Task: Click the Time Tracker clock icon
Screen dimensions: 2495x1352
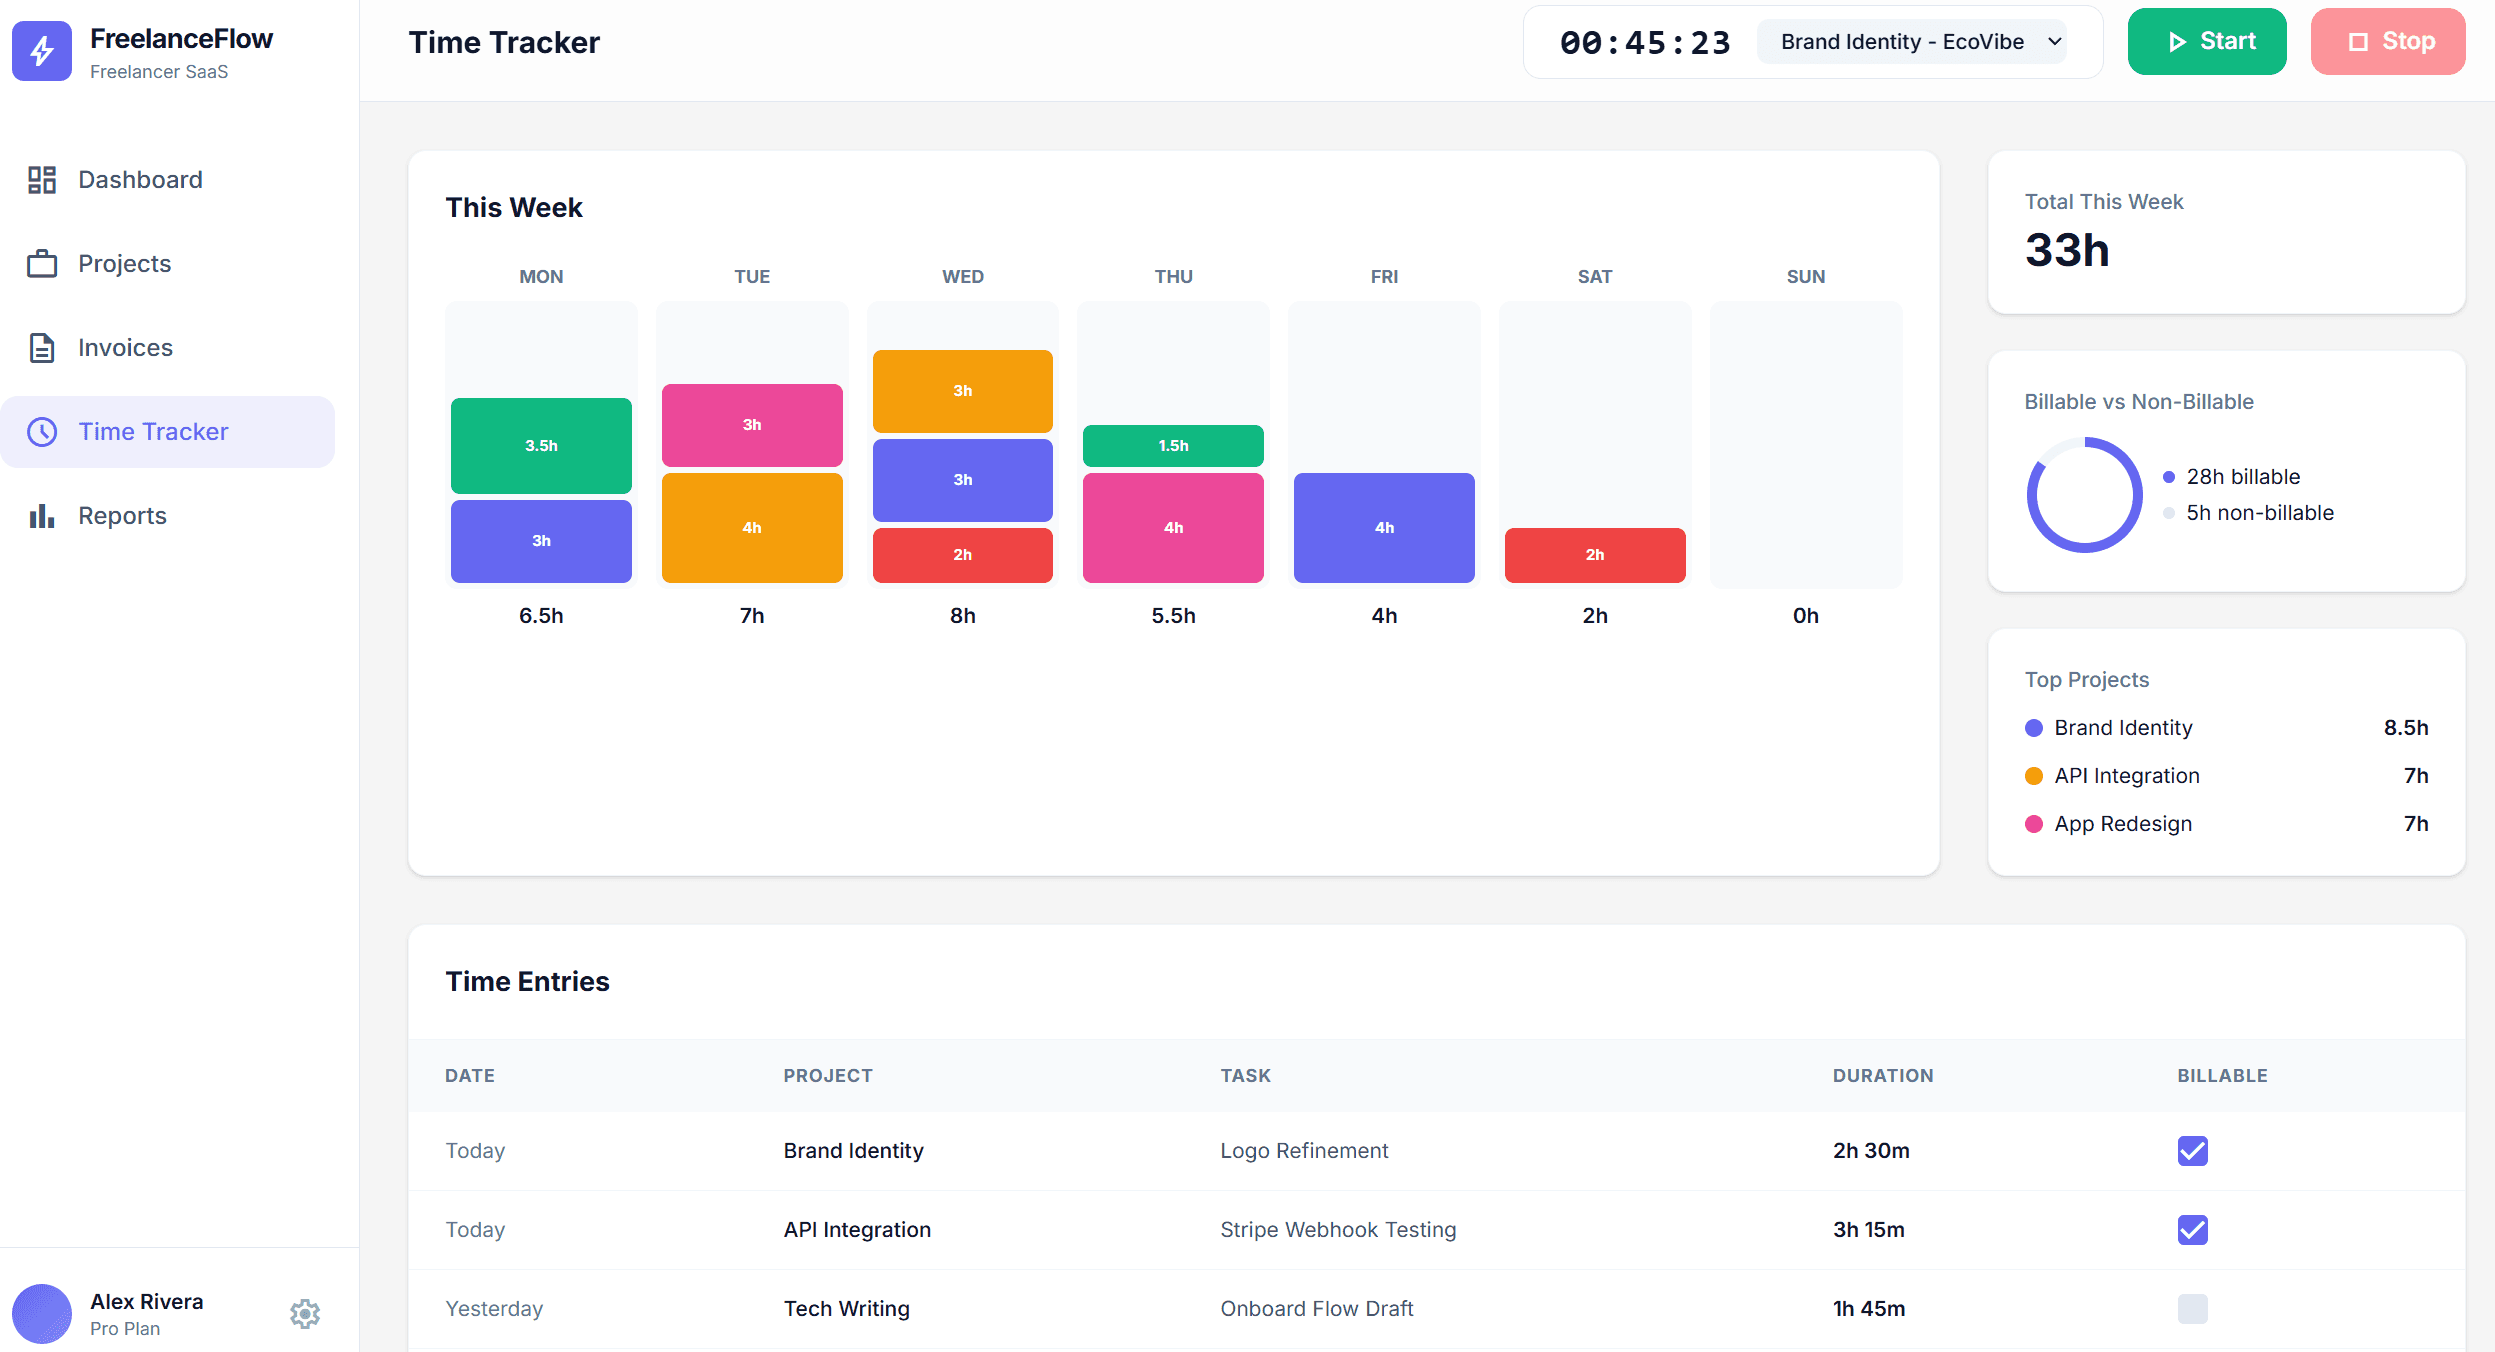Action: 42,431
